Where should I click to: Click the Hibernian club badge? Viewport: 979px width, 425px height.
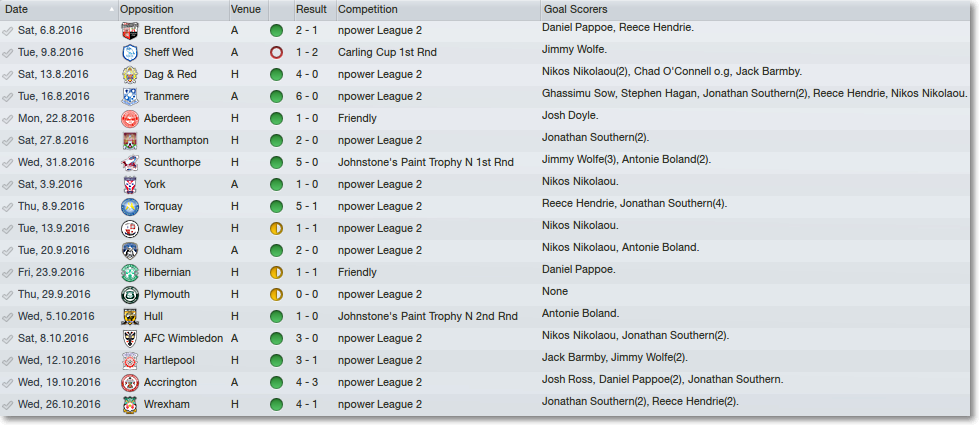[x=129, y=272]
